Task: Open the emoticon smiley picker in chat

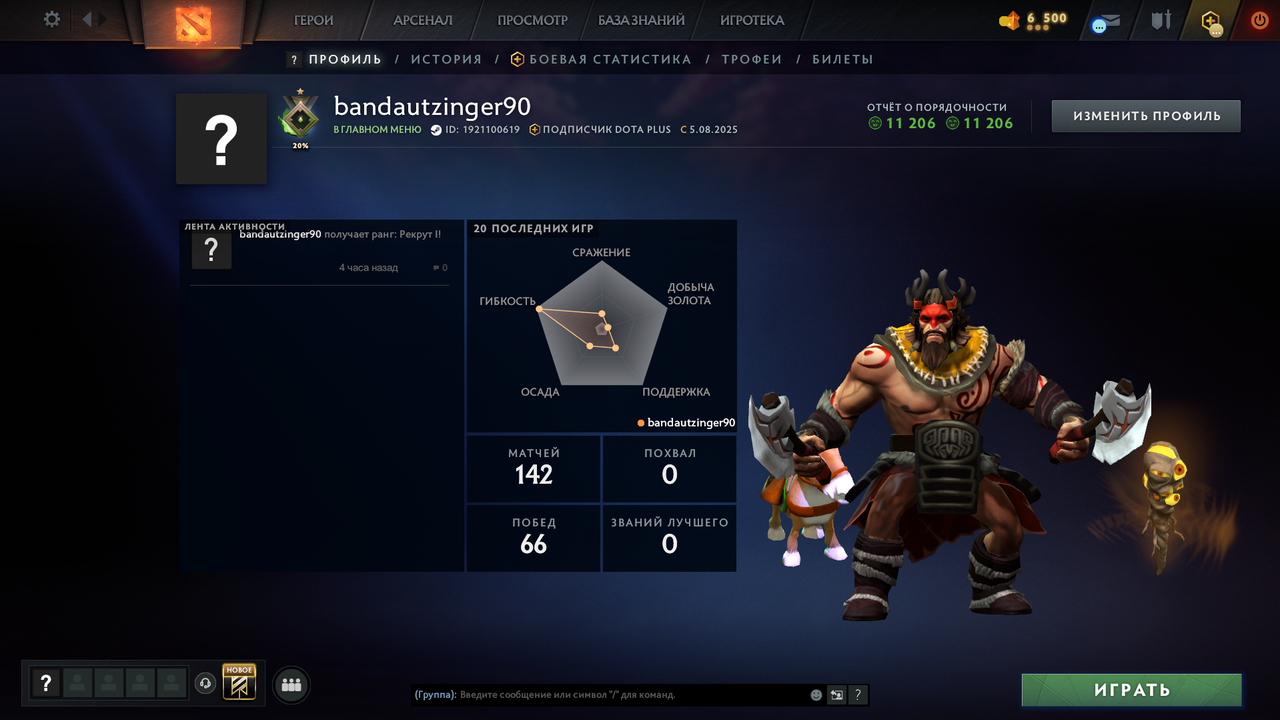Action: coord(816,695)
